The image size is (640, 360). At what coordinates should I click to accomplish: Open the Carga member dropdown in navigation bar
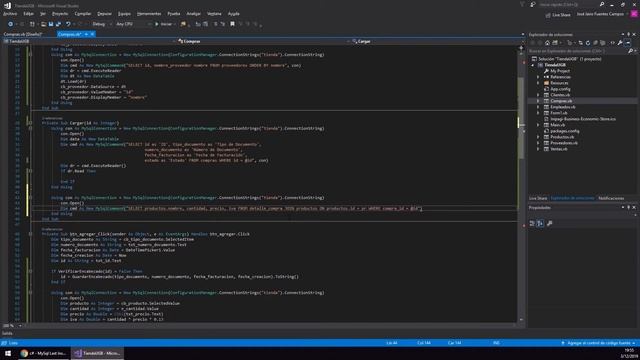pyautogui.click(x=436, y=41)
